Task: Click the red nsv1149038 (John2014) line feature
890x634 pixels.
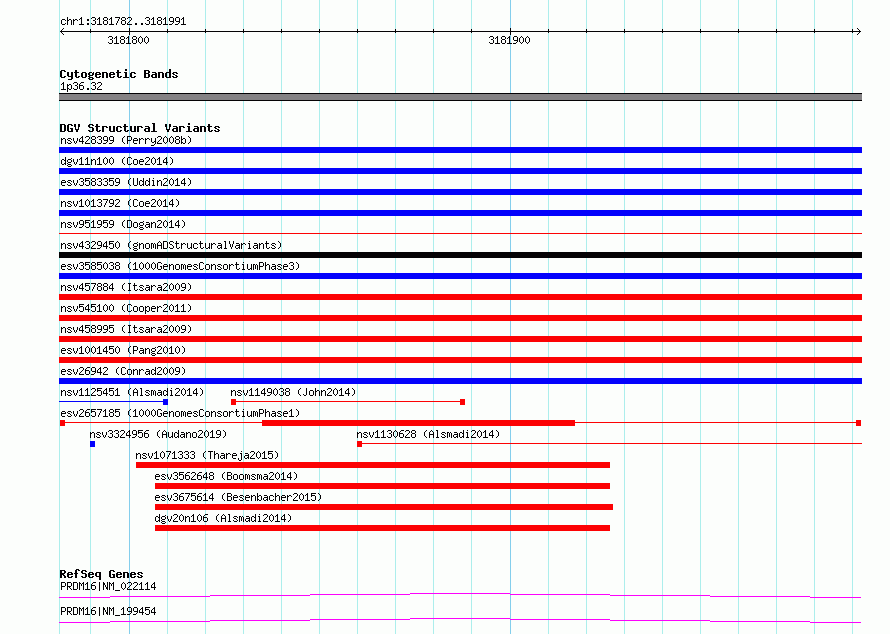Action: pos(348,402)
